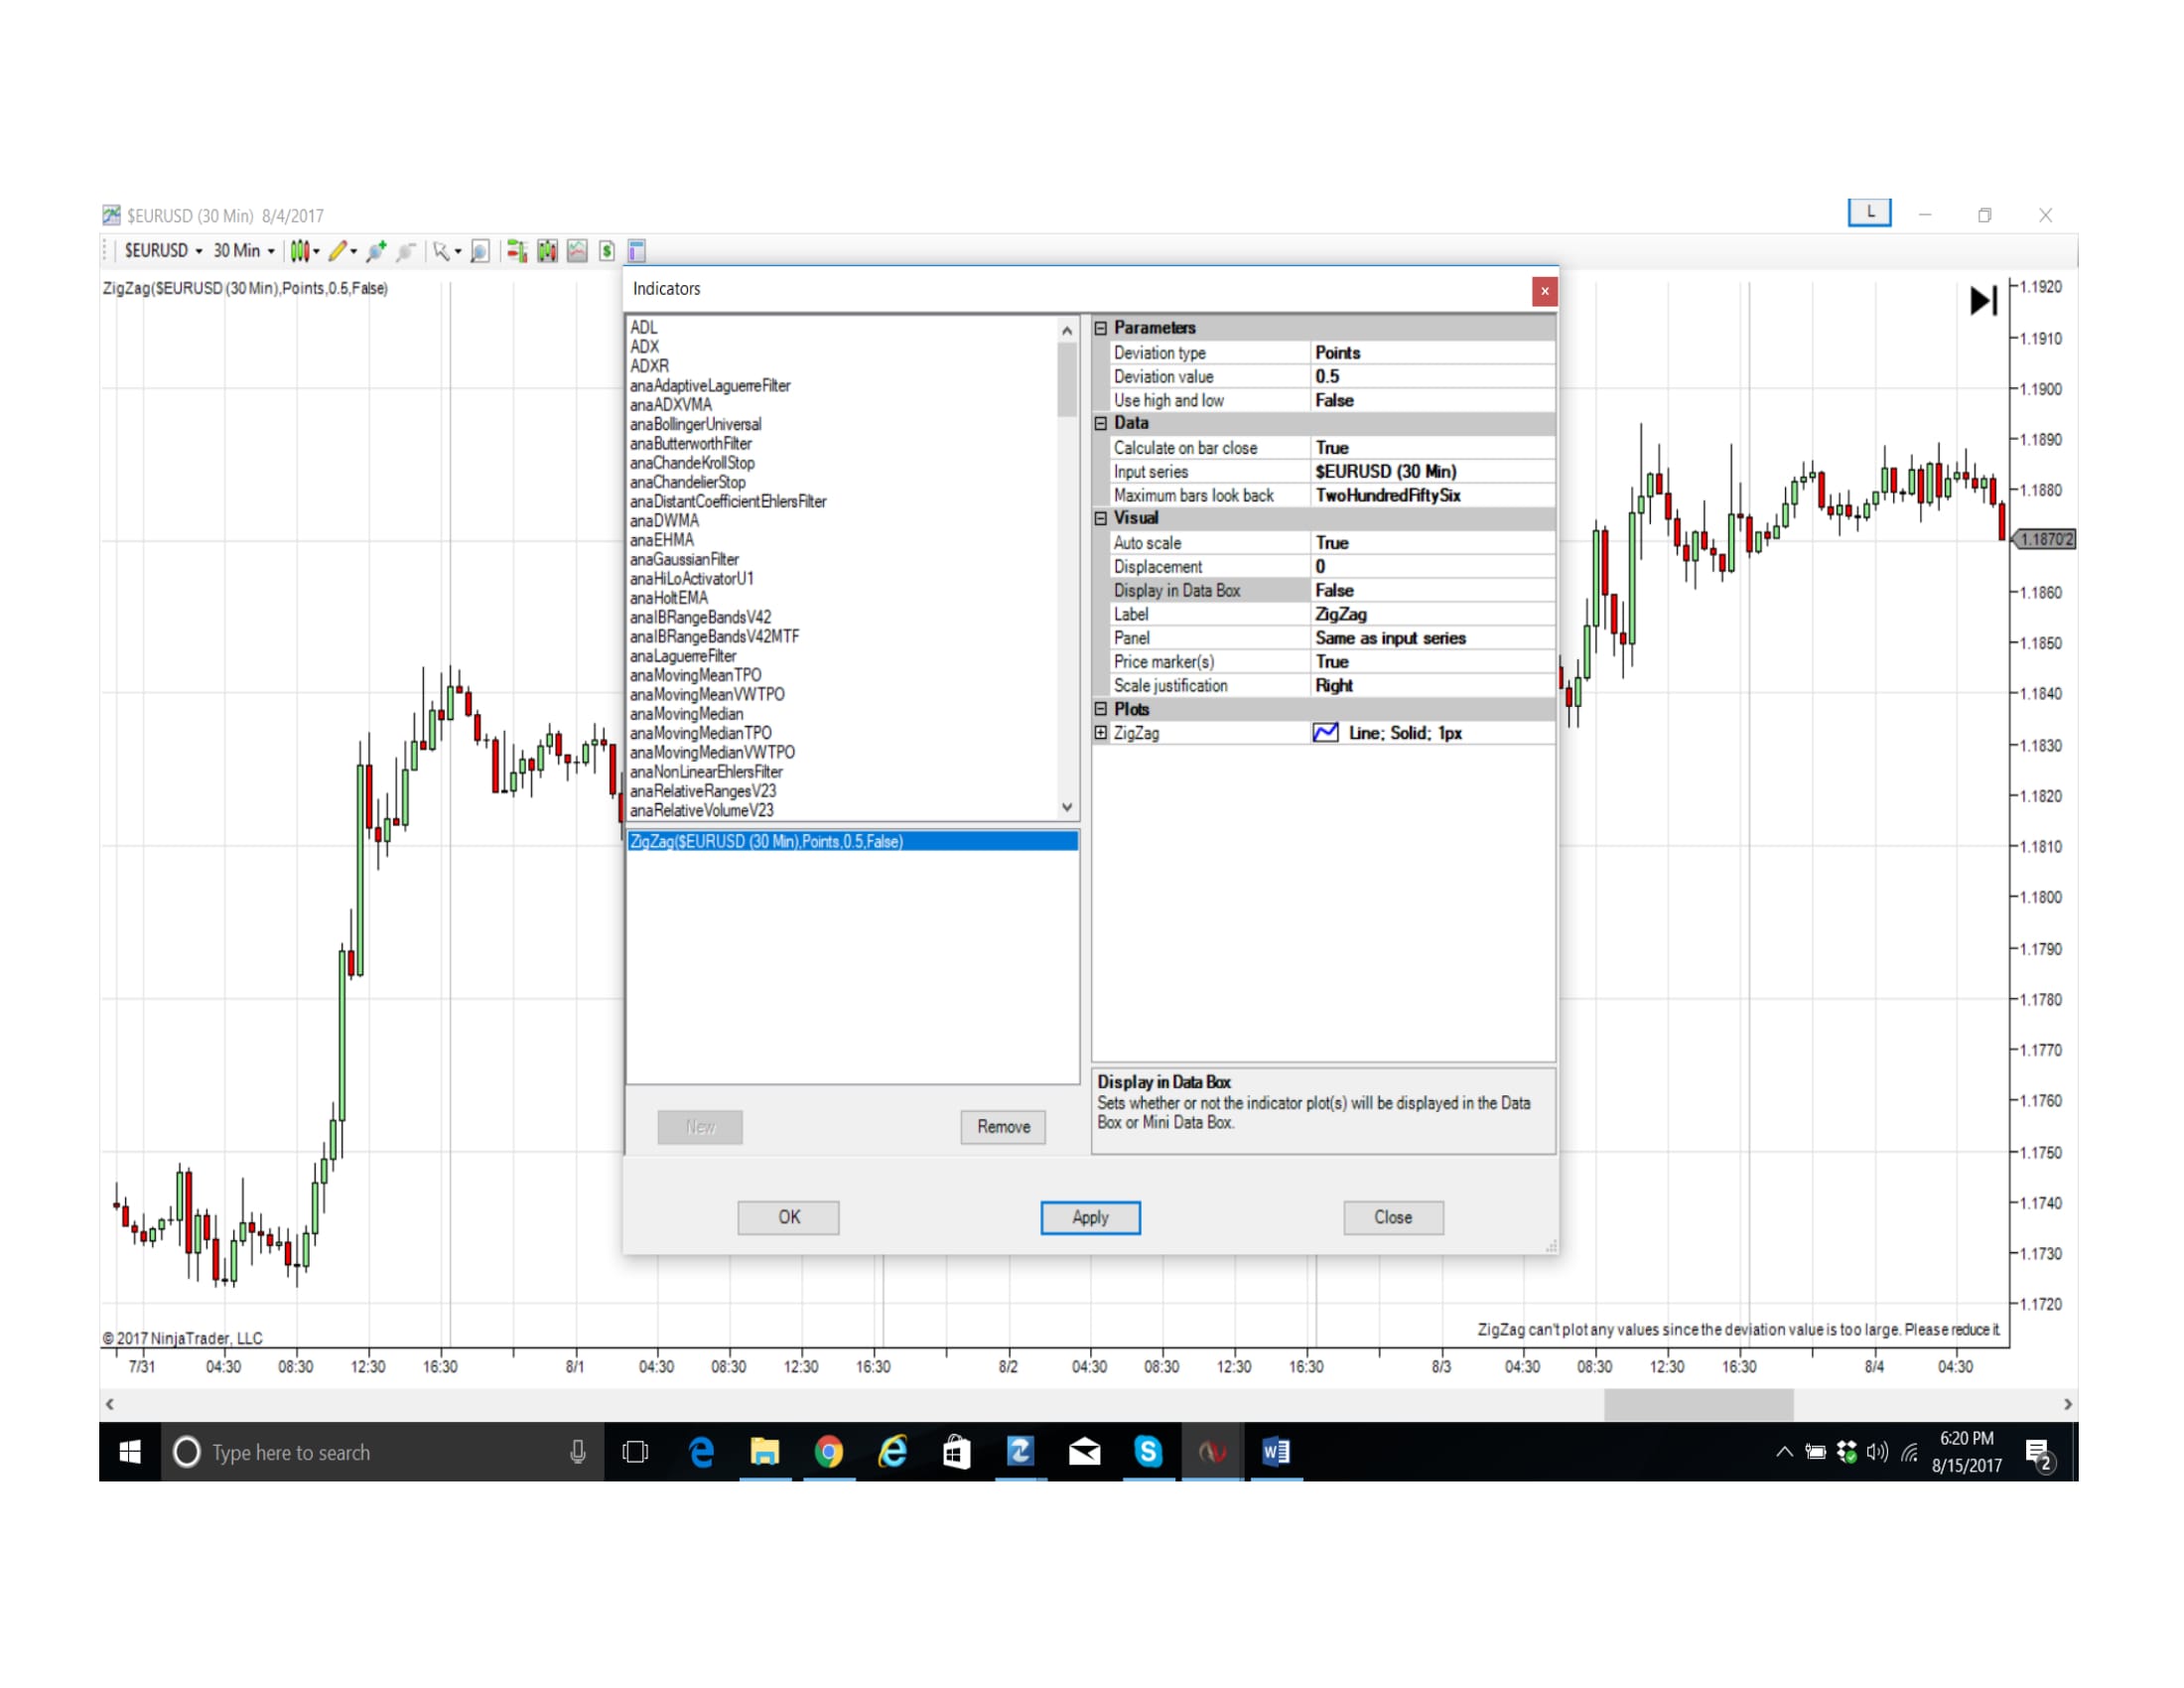Click the Chart Trader icon

[516, 251]
